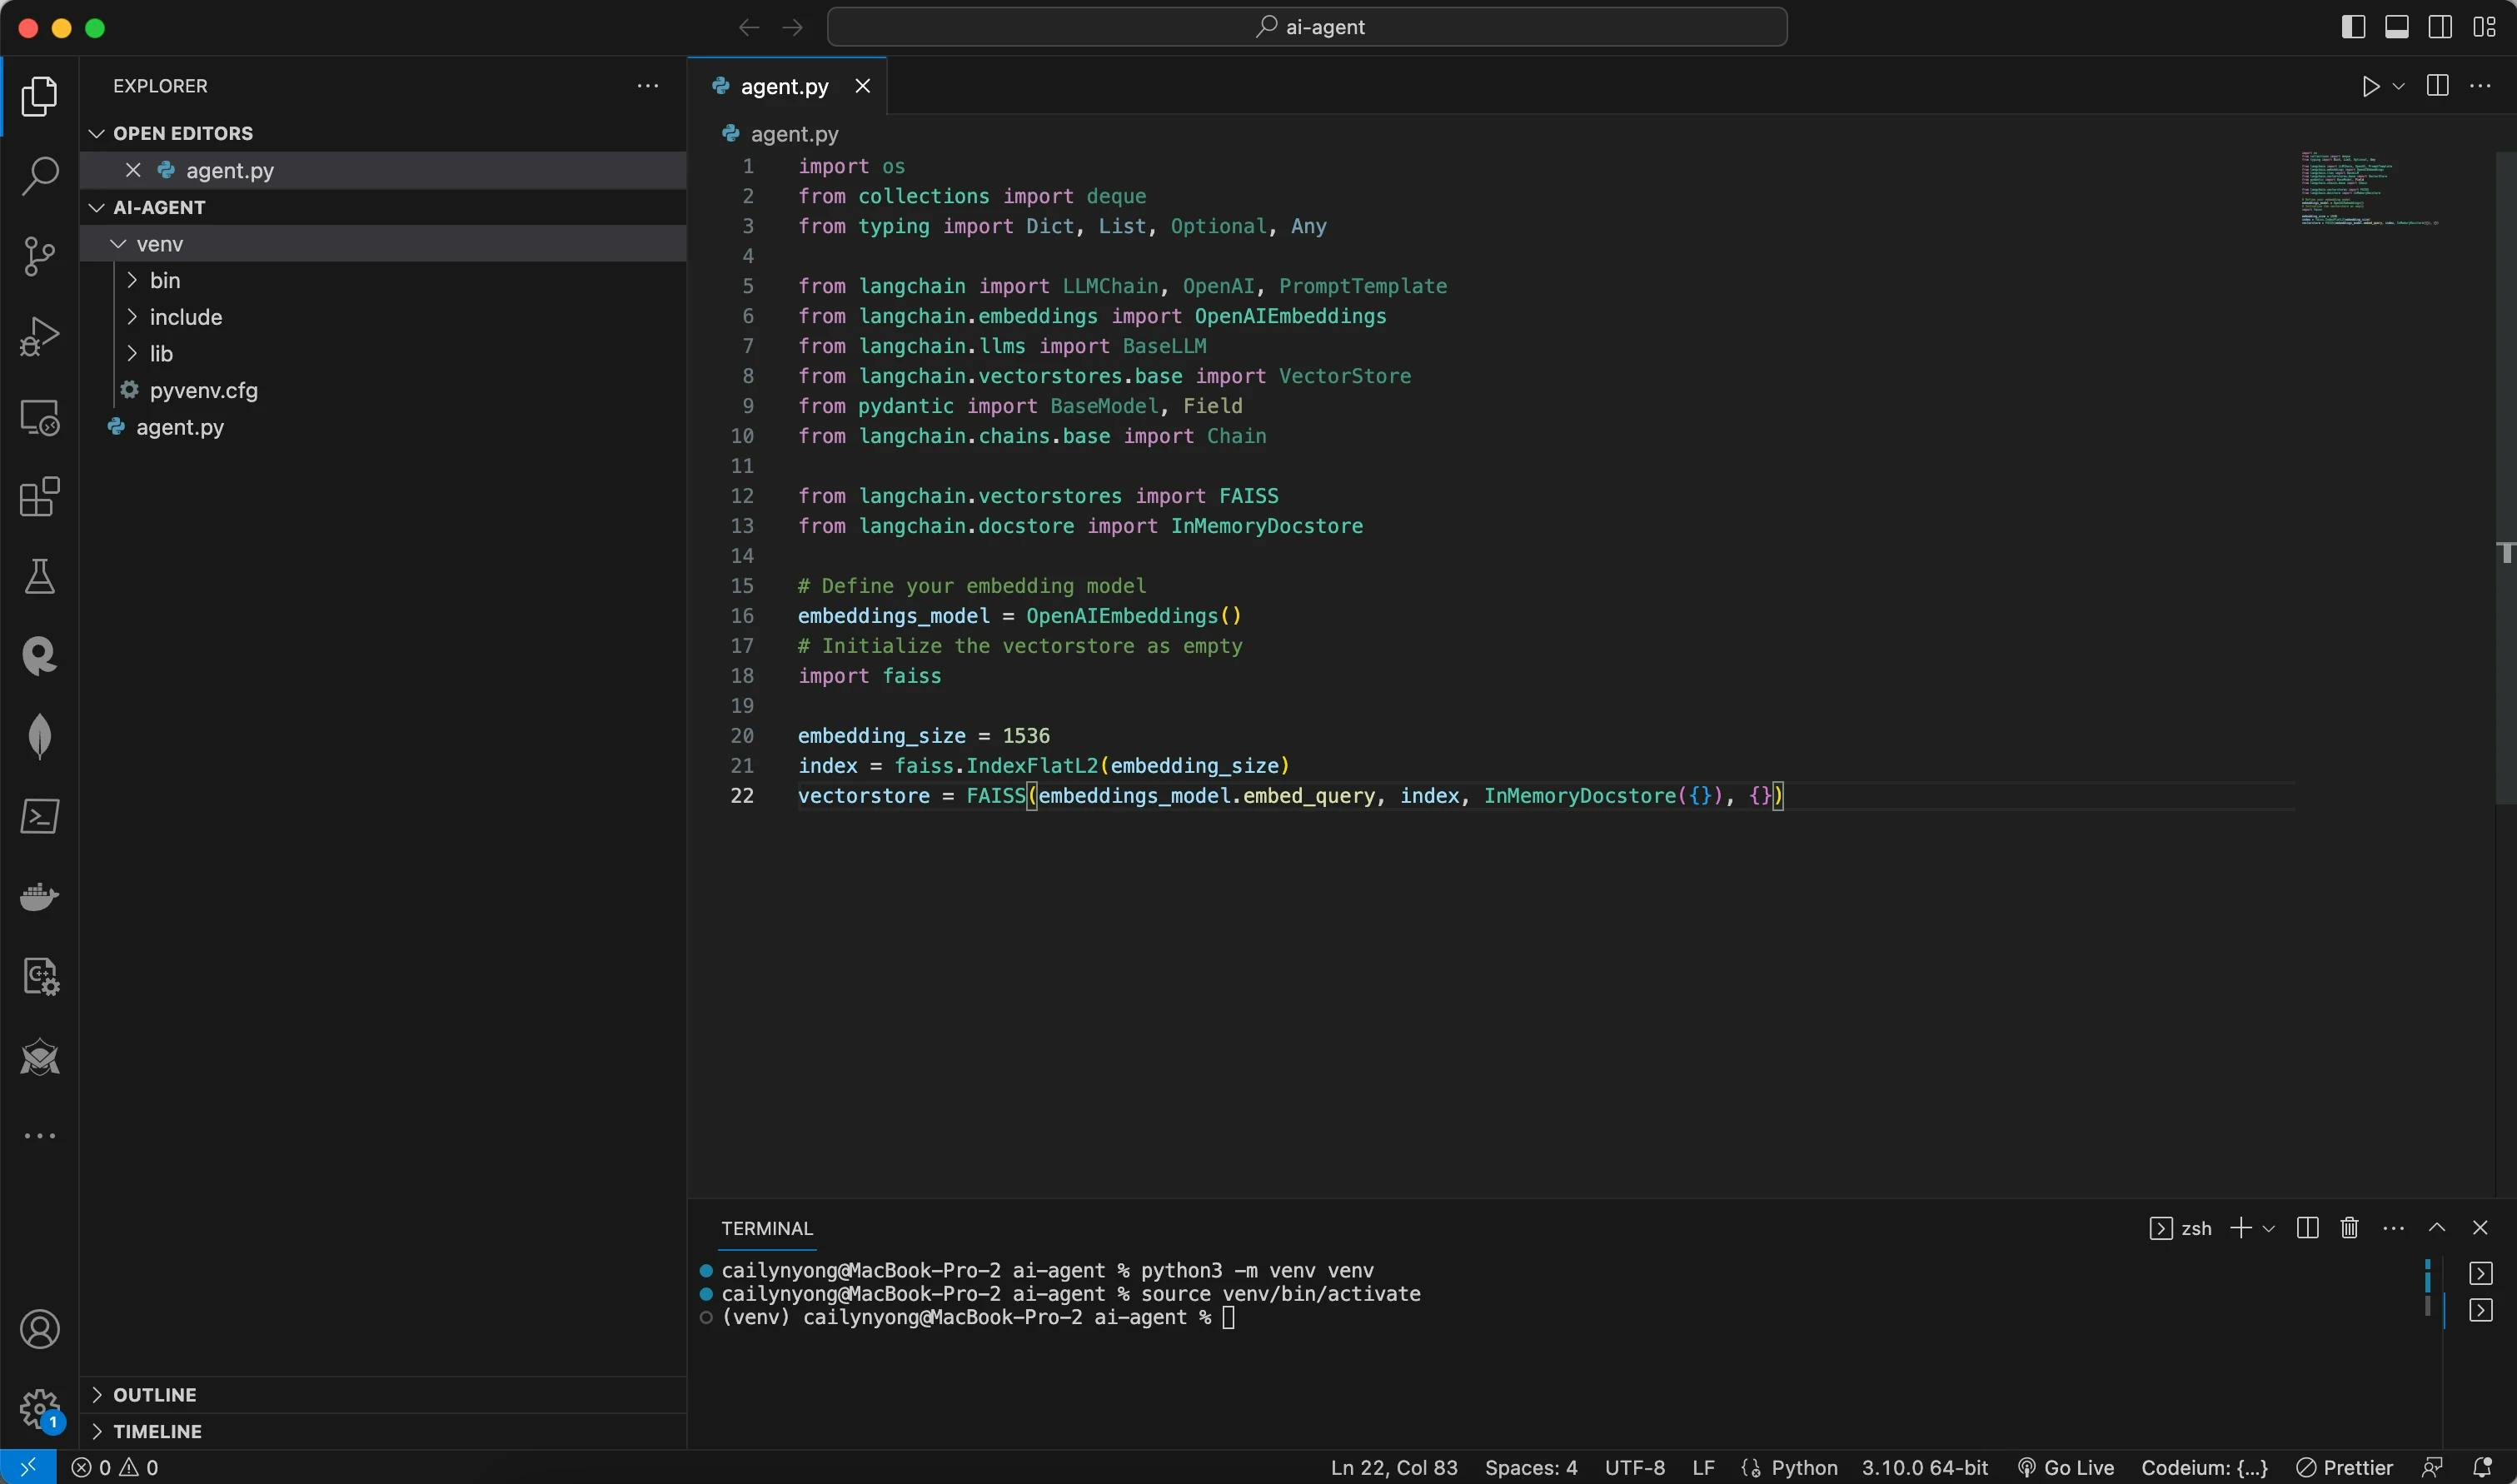
Task: Expand the bin folder
Action: (x=165, y=281)
